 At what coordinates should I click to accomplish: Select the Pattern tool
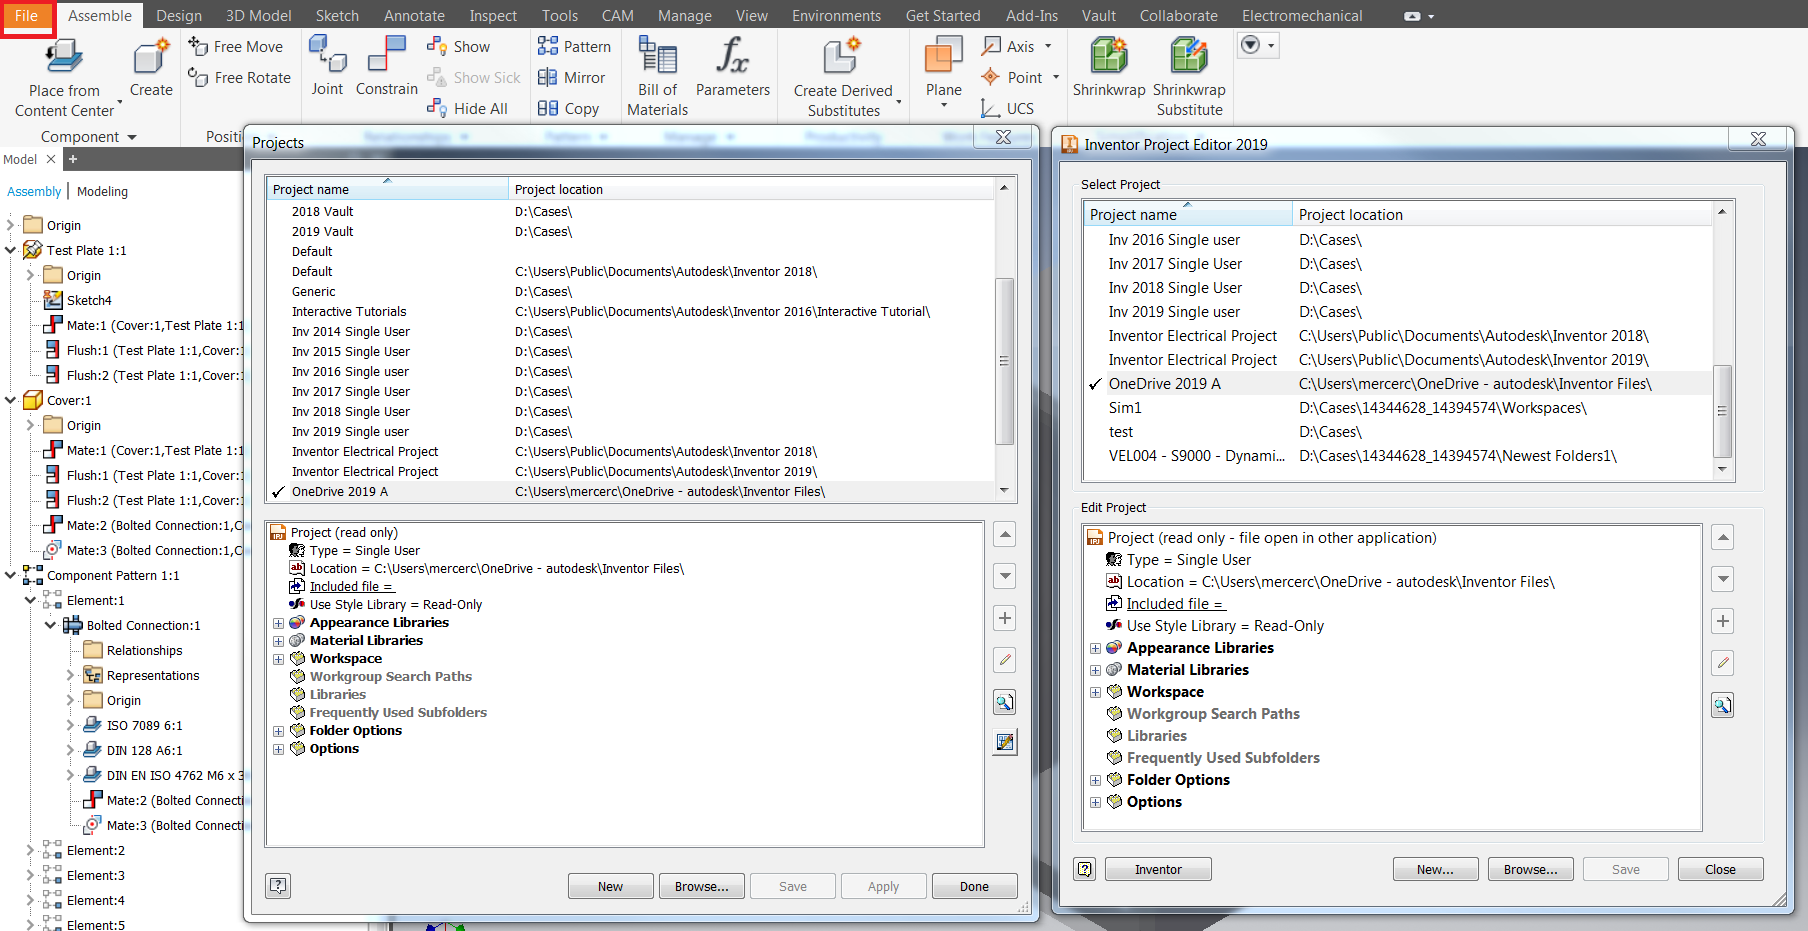pyautogui.click(x=575, y=46)
